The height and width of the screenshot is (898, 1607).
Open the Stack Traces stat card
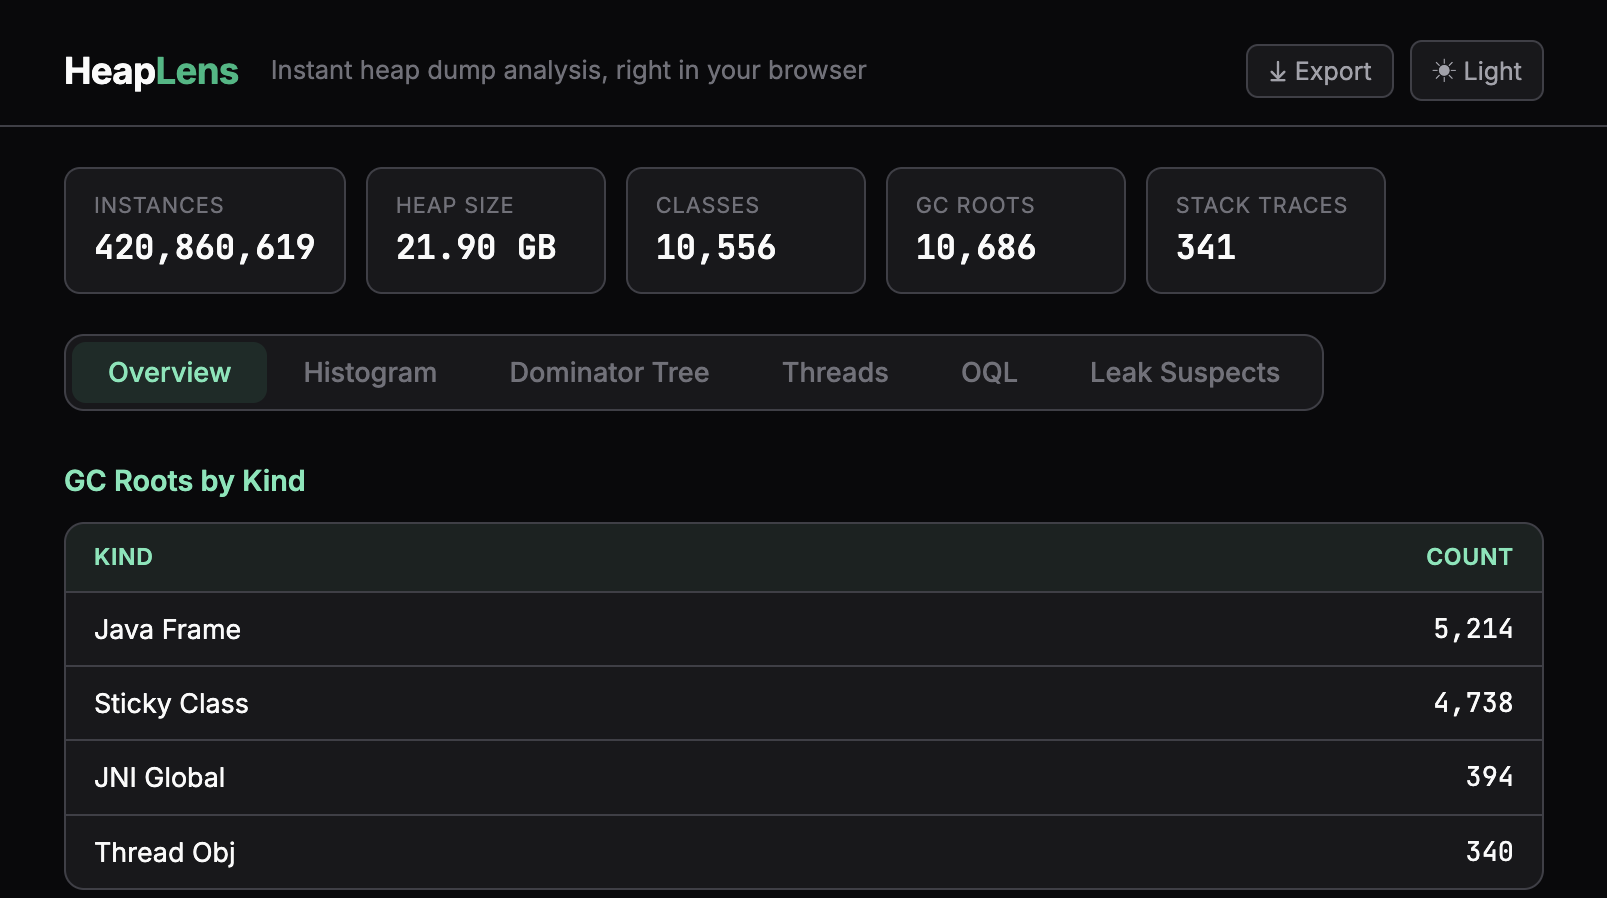pos(1265,230)
